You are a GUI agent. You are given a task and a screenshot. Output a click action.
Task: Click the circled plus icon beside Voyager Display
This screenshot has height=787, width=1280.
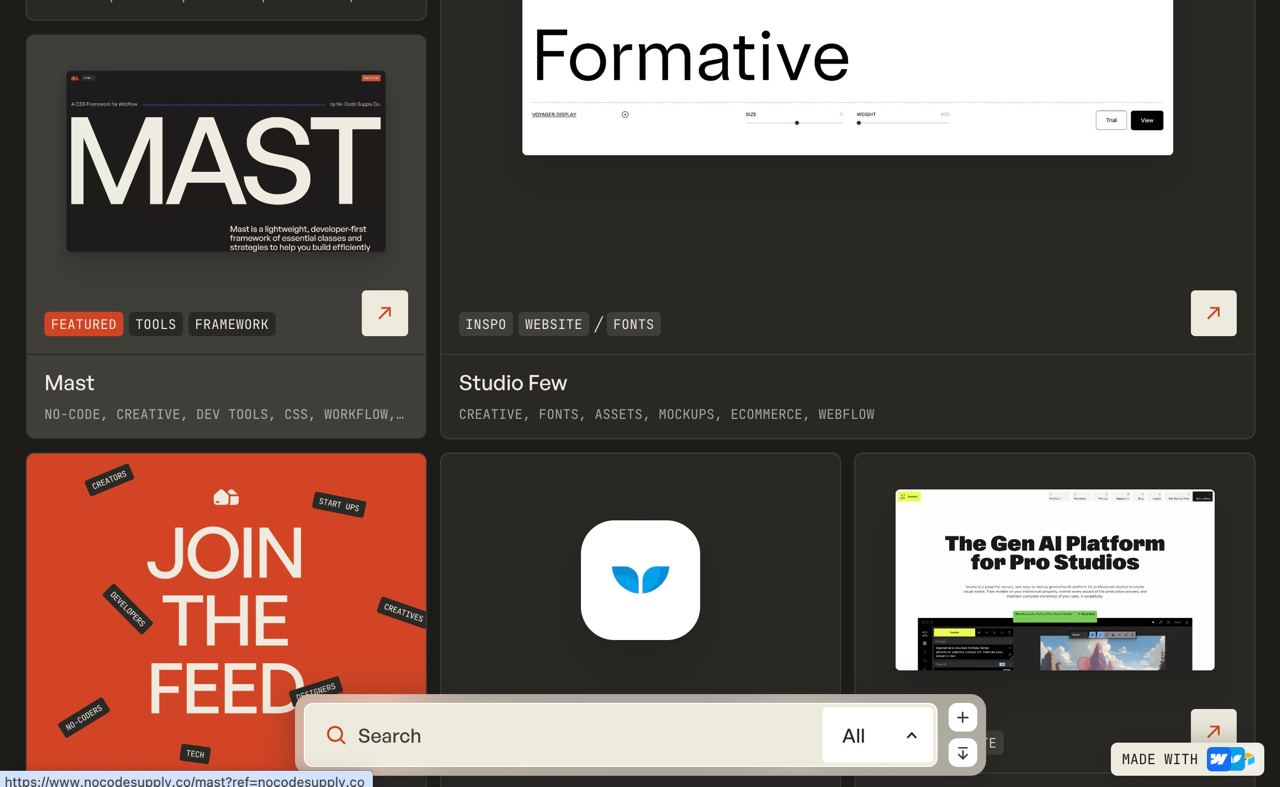(x=625, y=115)
